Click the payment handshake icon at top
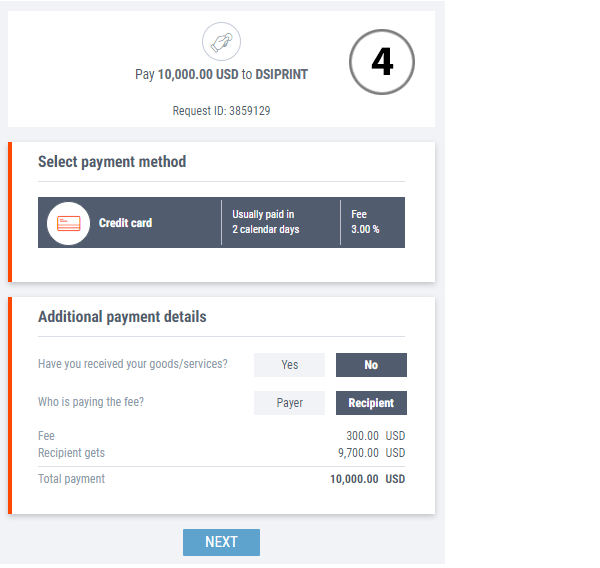 (221, 42)
